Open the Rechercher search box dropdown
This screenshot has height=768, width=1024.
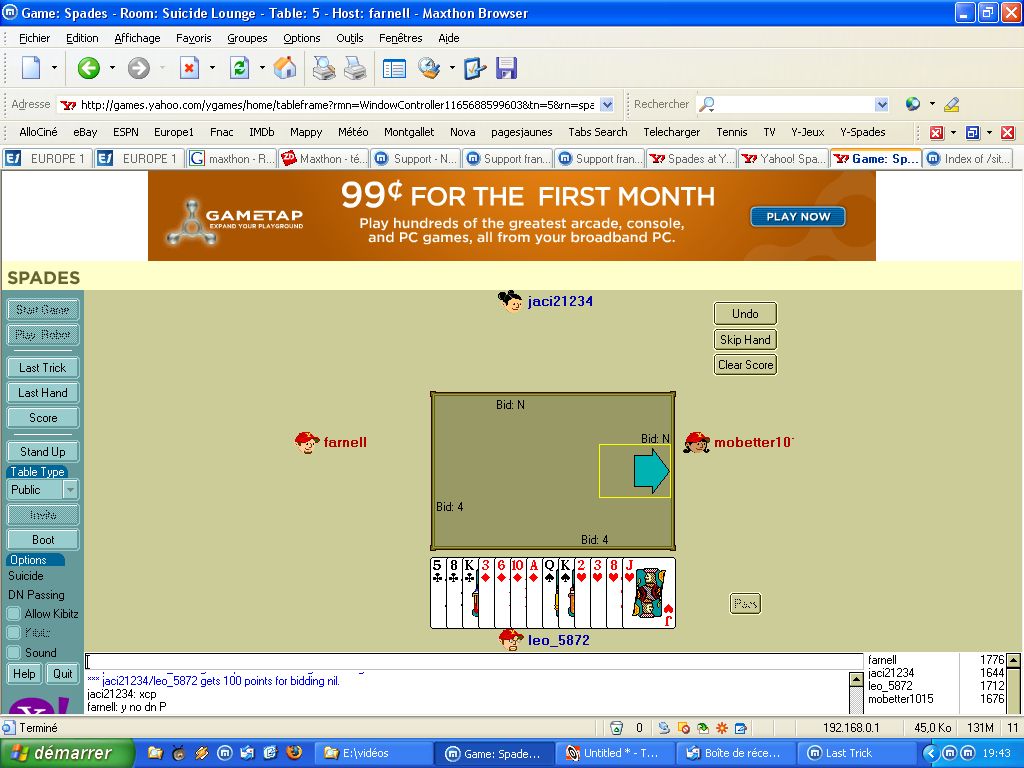(x=881, y=105)
